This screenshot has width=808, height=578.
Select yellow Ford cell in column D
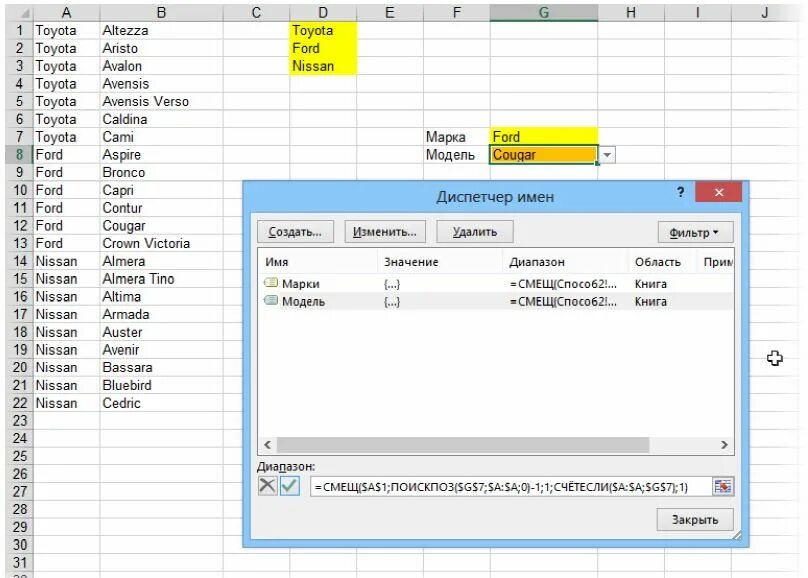click(x=323, y=48)
